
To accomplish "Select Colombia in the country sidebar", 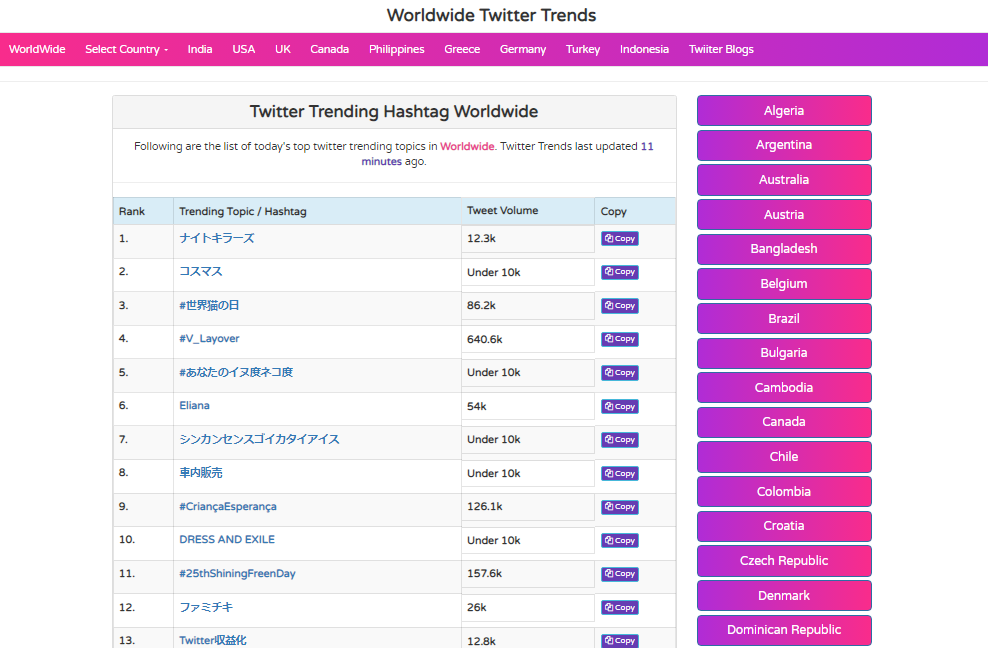I will click(784, 492).
